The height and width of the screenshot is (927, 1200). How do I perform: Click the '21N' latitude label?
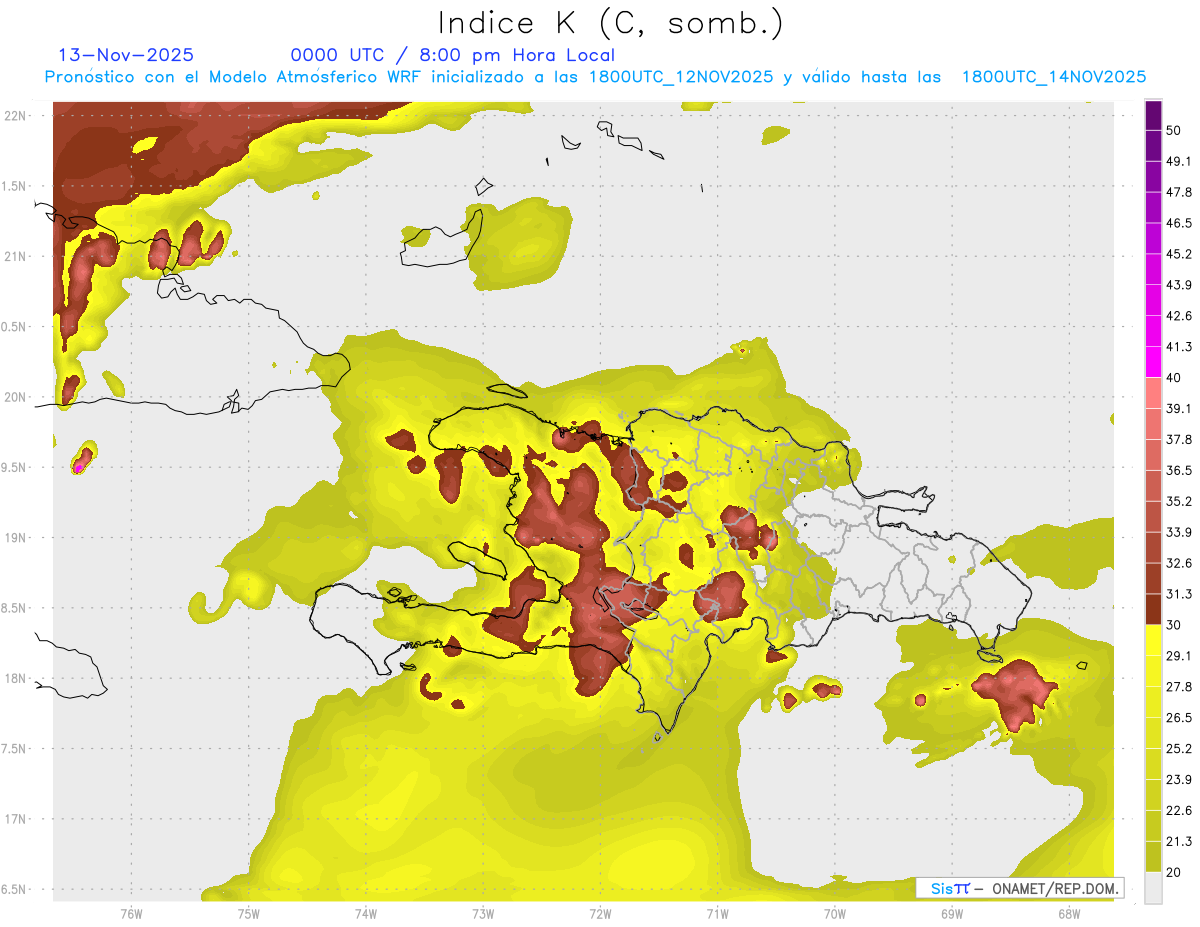16,256
